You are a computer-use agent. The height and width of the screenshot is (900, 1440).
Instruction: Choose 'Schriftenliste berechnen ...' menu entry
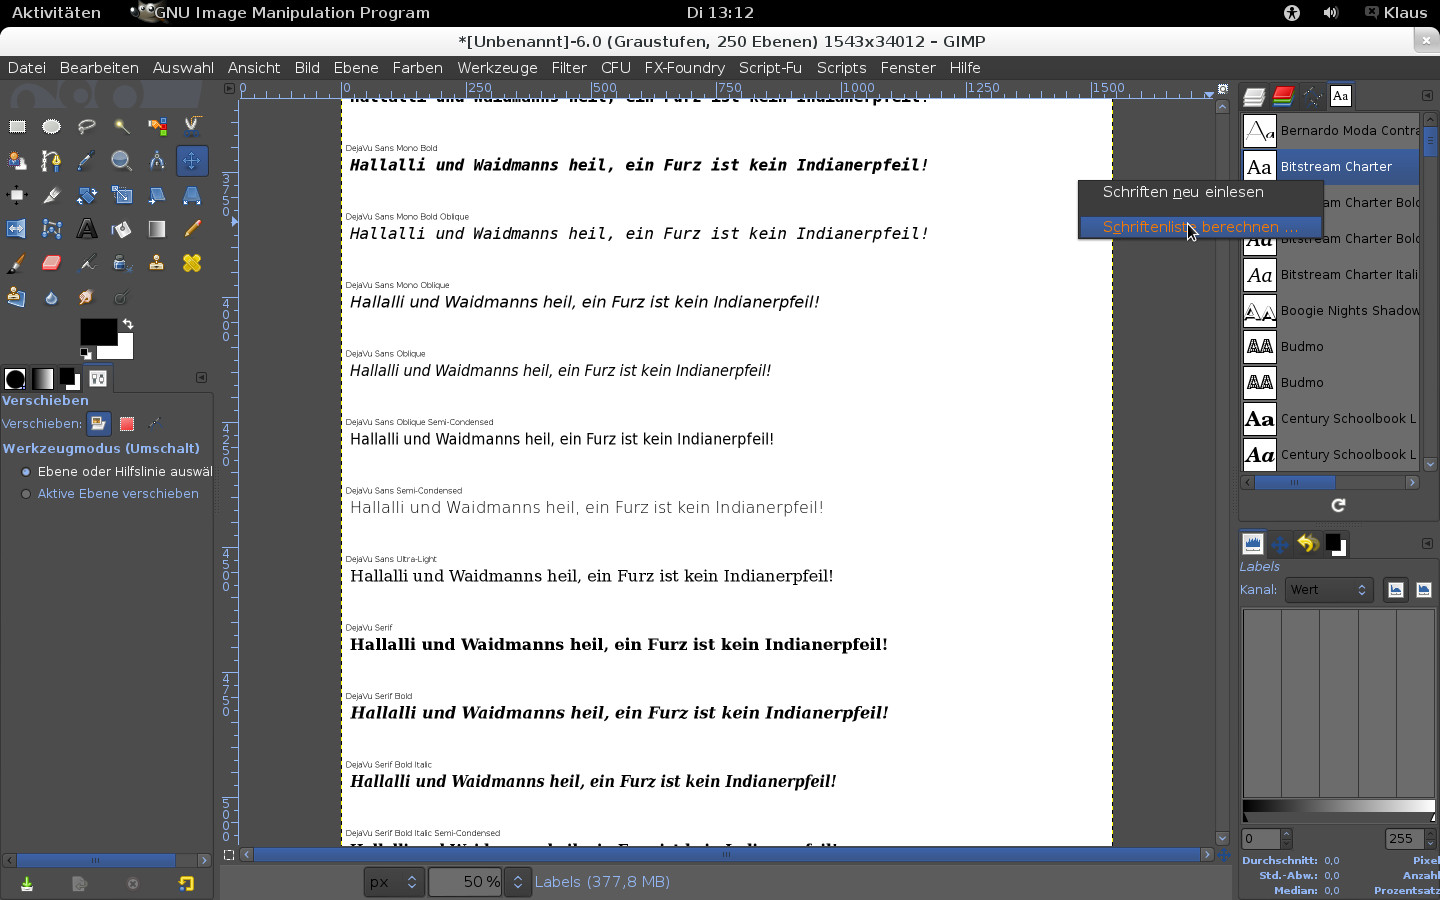coord(1201,227)
